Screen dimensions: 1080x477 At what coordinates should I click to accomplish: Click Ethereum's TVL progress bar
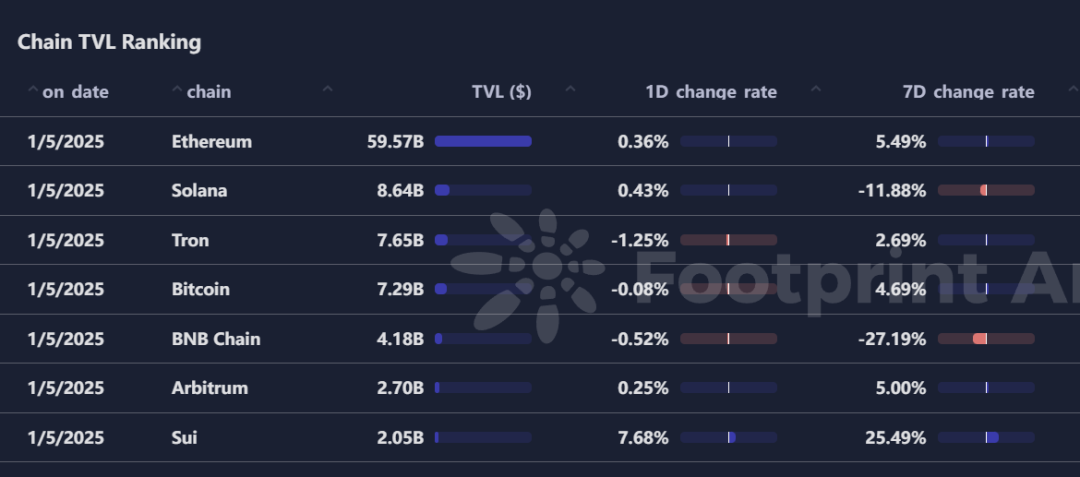pyautogui.click(x=483, y=141)
